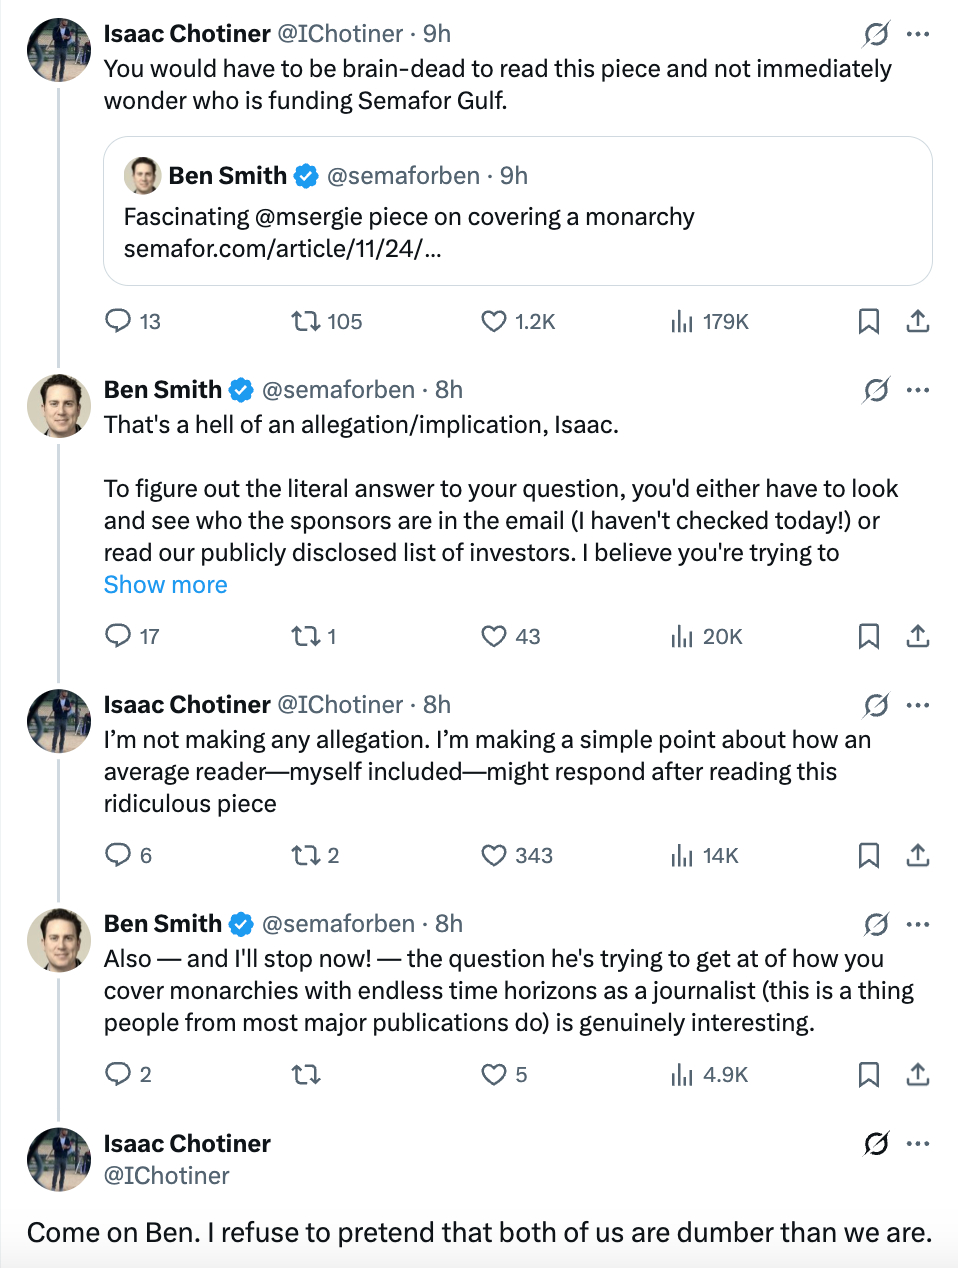The height and width of the screenshot is (1268, 958).
Task: Retweet the post with 105 reposts
Action: (305, 321)
